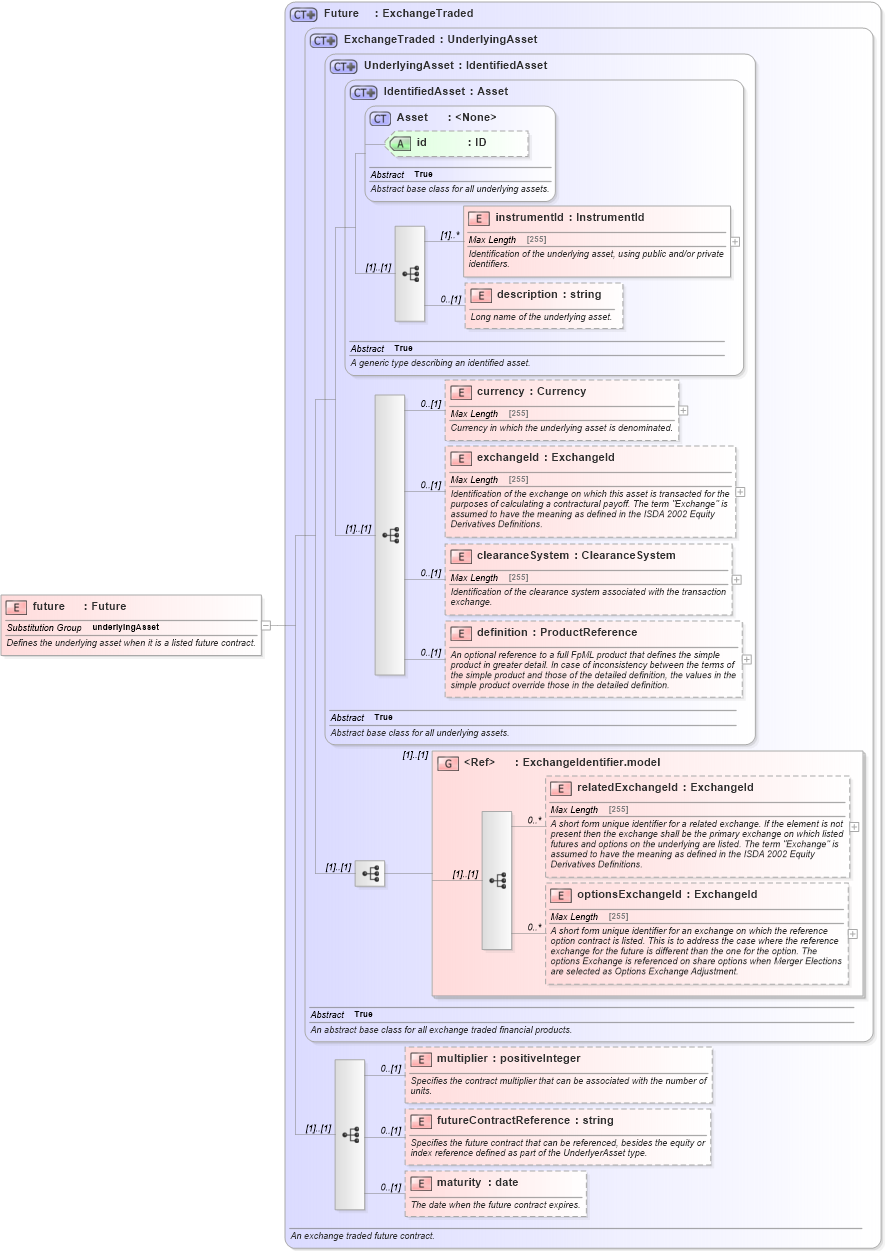
Task: Expand the instrumentId element plus box
Action: pyautogui.click(x=736, y=242)
